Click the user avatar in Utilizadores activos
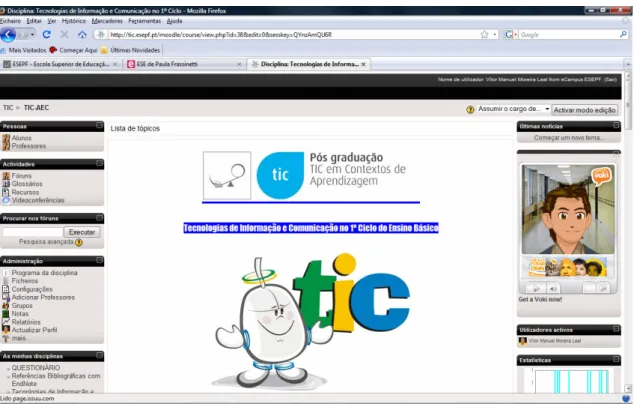The height and width of the screenshot is (404, 634). tap(523, 341)
